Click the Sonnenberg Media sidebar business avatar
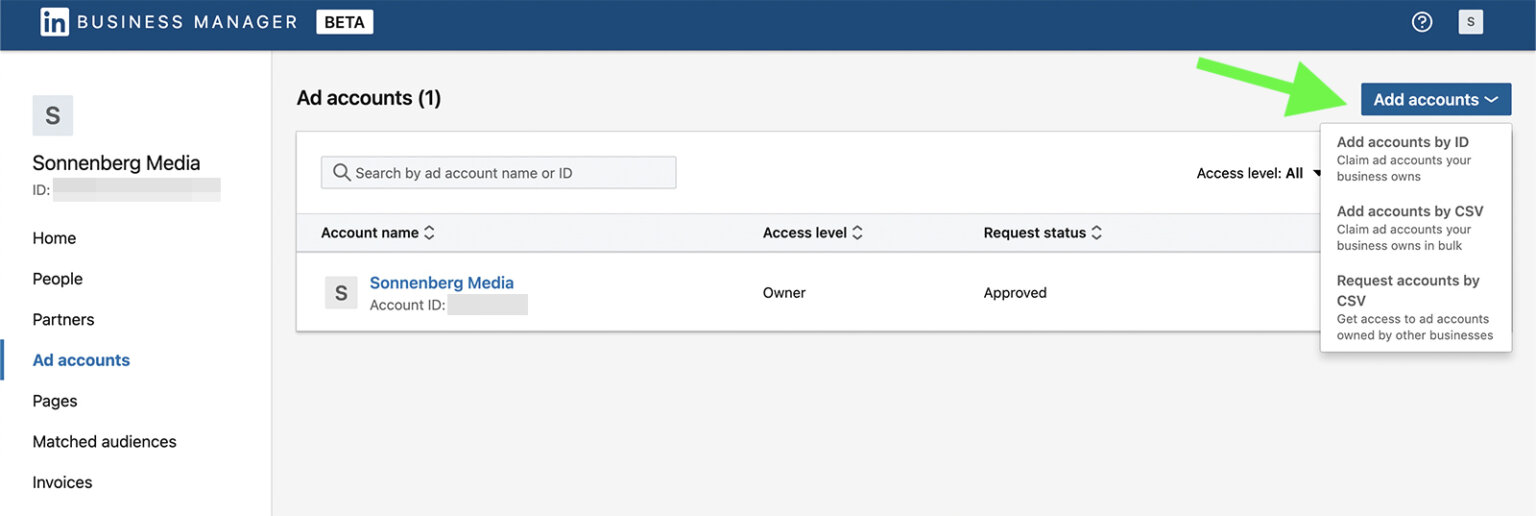 tap(53, 116)
